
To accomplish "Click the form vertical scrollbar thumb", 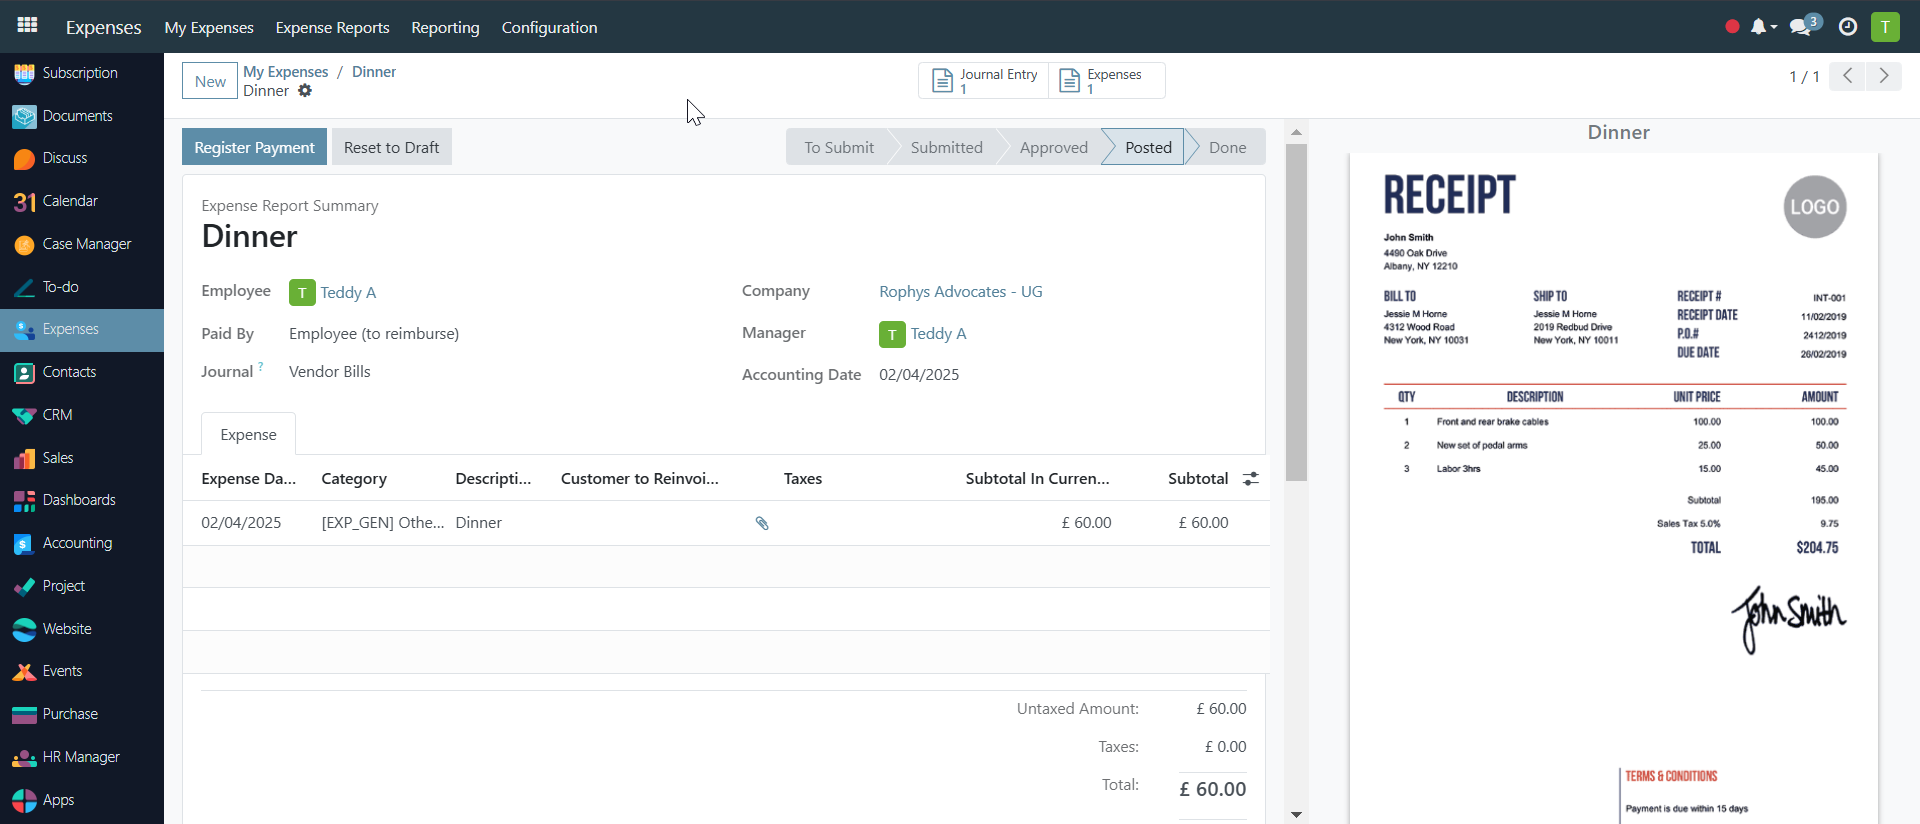I will click(1296, 312).
